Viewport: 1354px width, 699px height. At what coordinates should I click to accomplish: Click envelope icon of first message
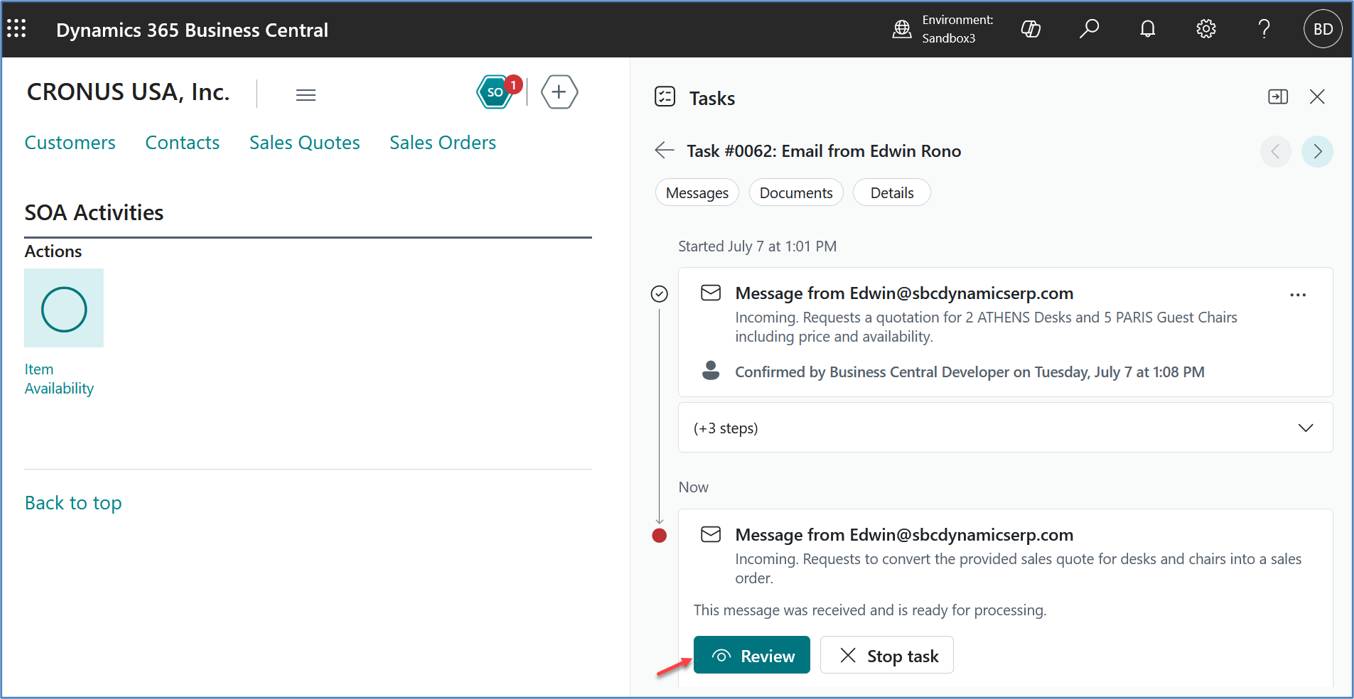point(710,293)
